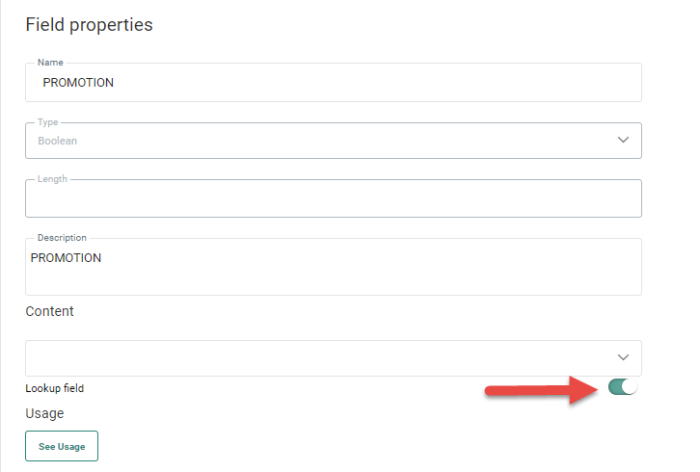Click the See Usage button
This screenshot has width=700, height=472.
pyautogui.click(x=61, y=446)
